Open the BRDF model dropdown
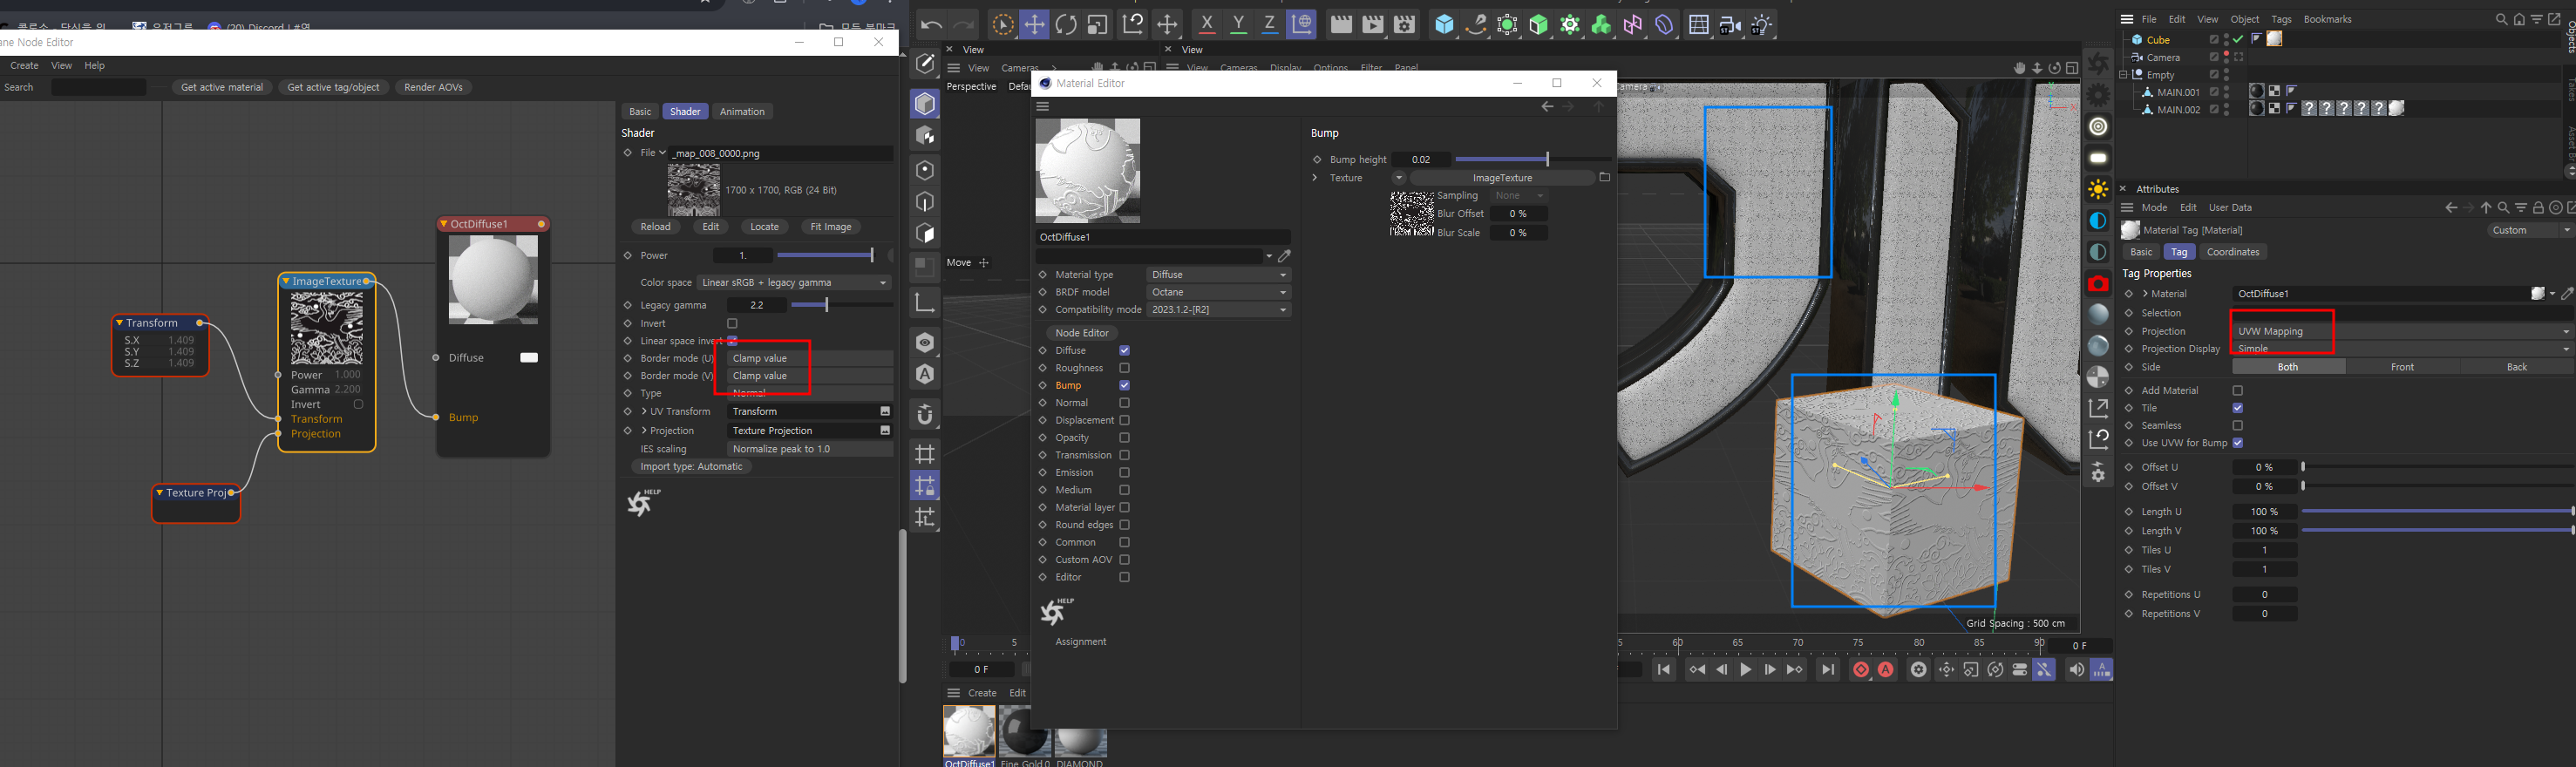Screen dimensions: 2576x767 1218,292
